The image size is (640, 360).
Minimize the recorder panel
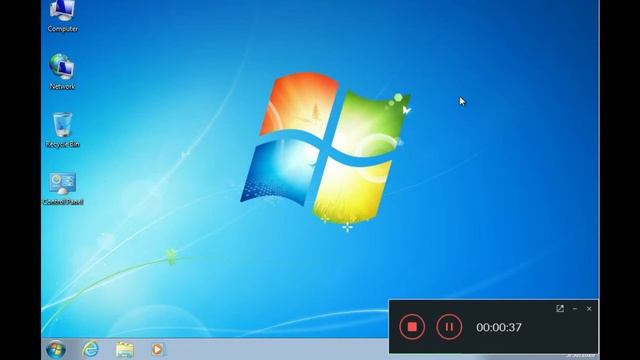575,309
